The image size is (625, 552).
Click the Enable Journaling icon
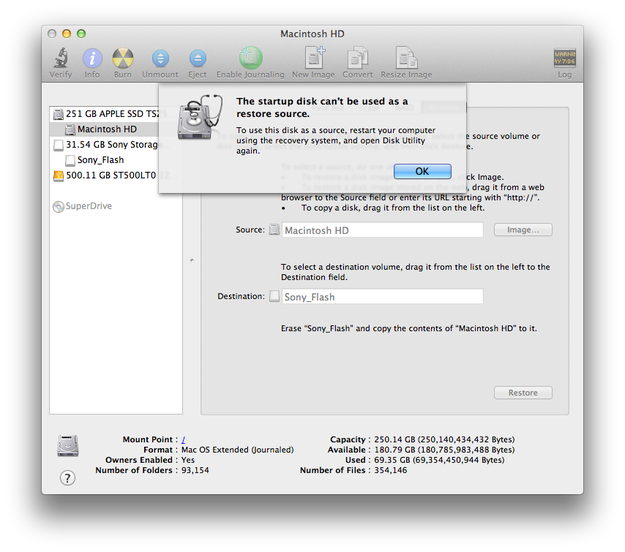pyautogui.click(x=250, y=58)
